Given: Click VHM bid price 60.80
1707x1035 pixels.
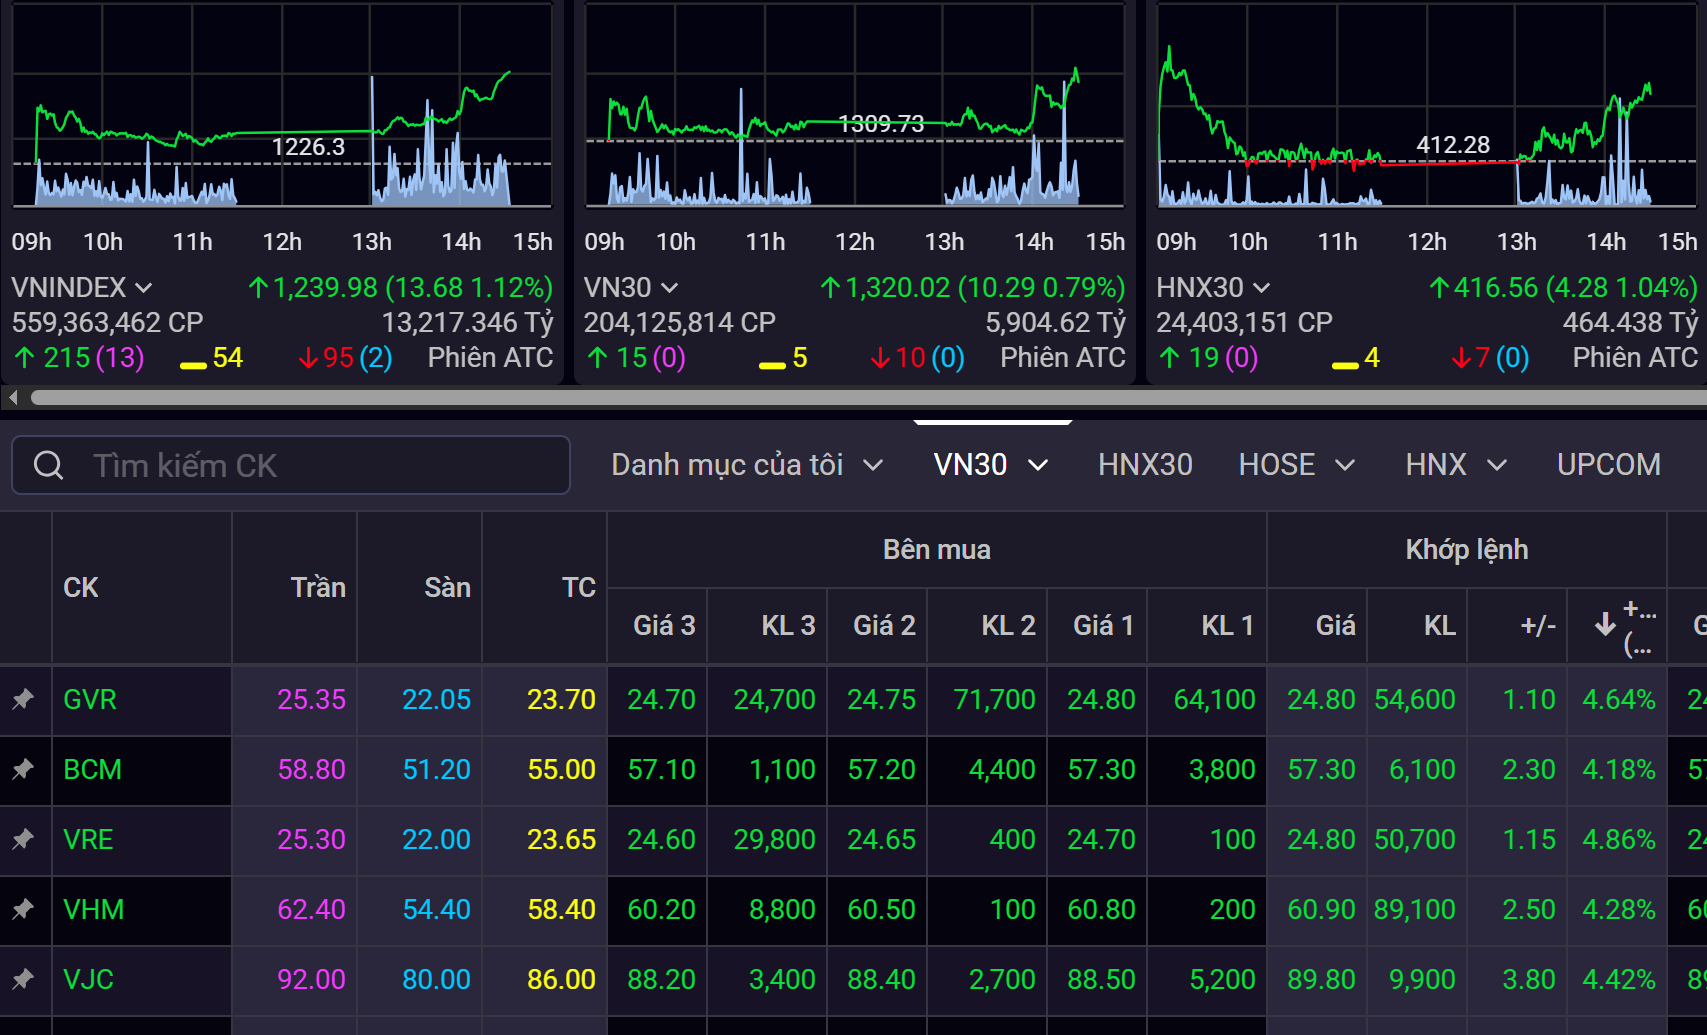Looking at the screenshot, I should tap(1101, 909).
